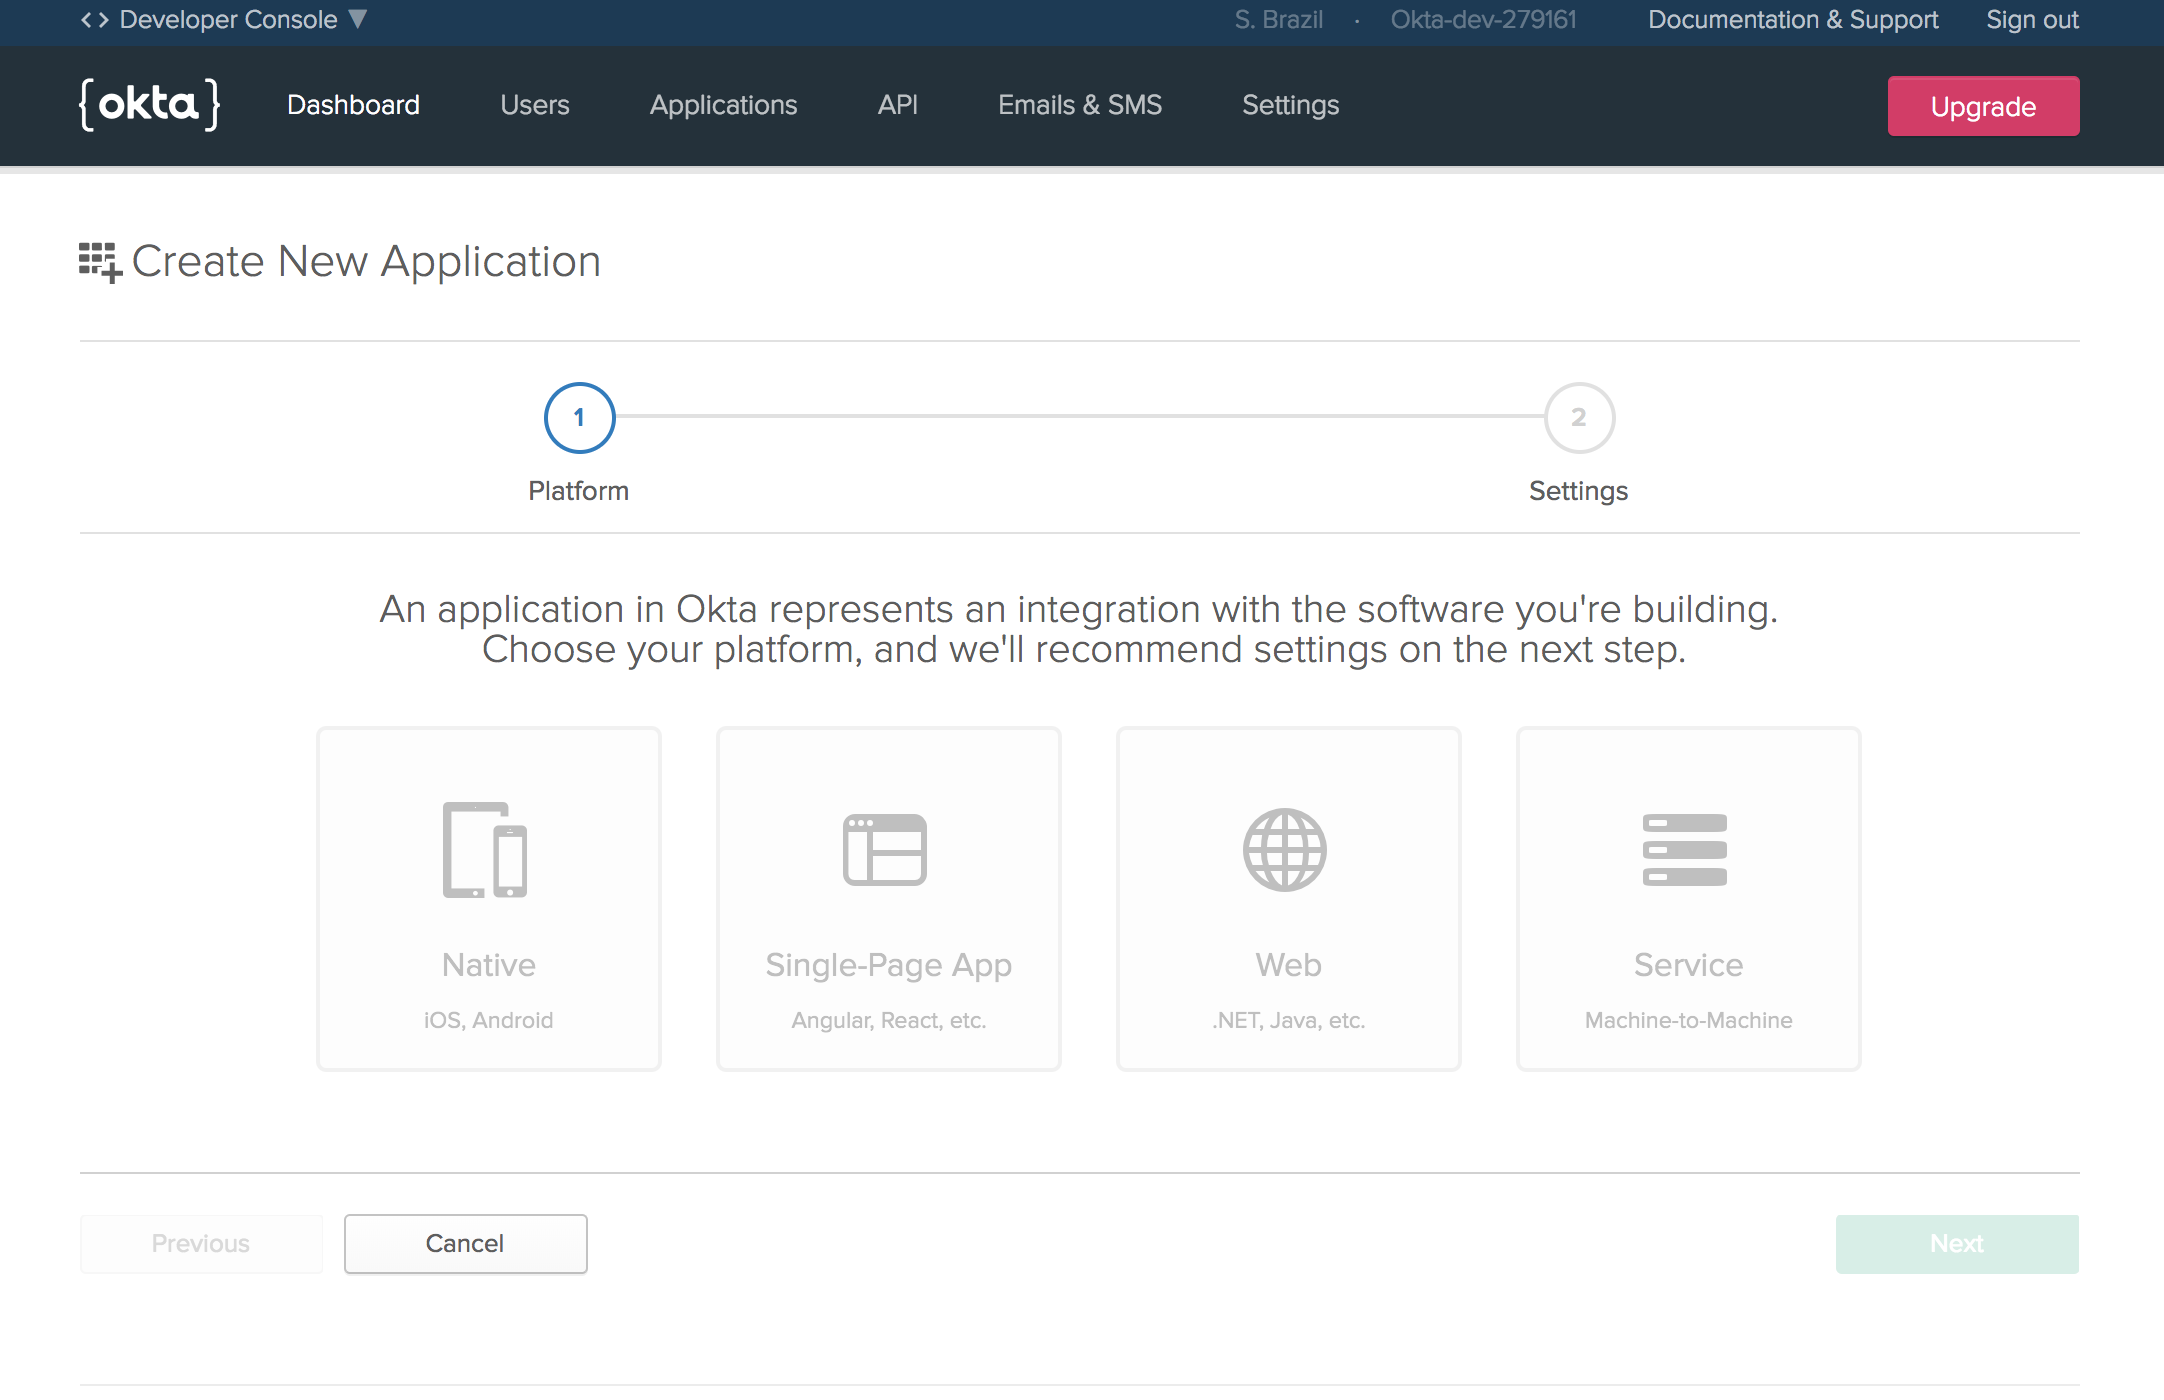Click the Sign out link
This screenshot has width=2164, height=1400.
coord(2032,20)
